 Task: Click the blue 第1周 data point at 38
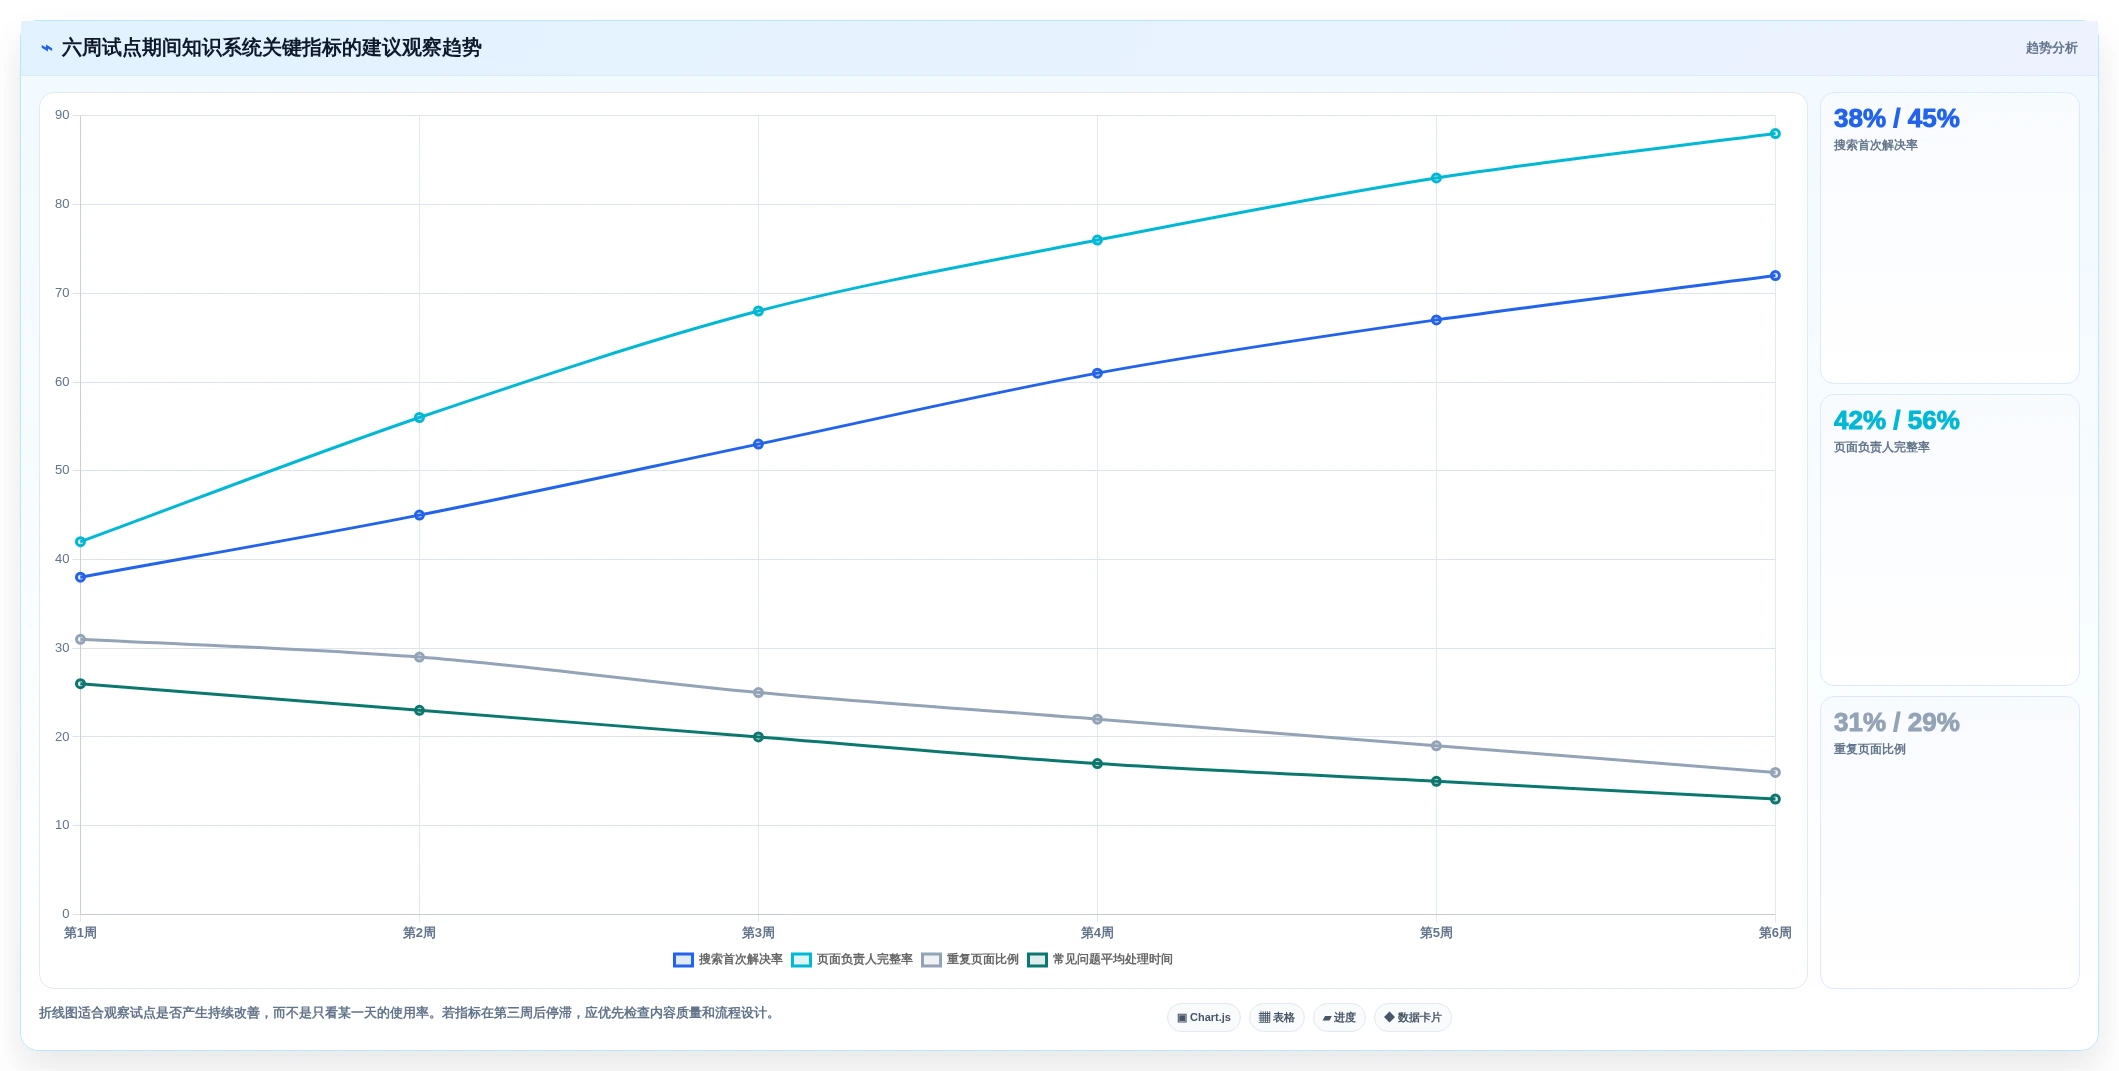tap(81, 577)
